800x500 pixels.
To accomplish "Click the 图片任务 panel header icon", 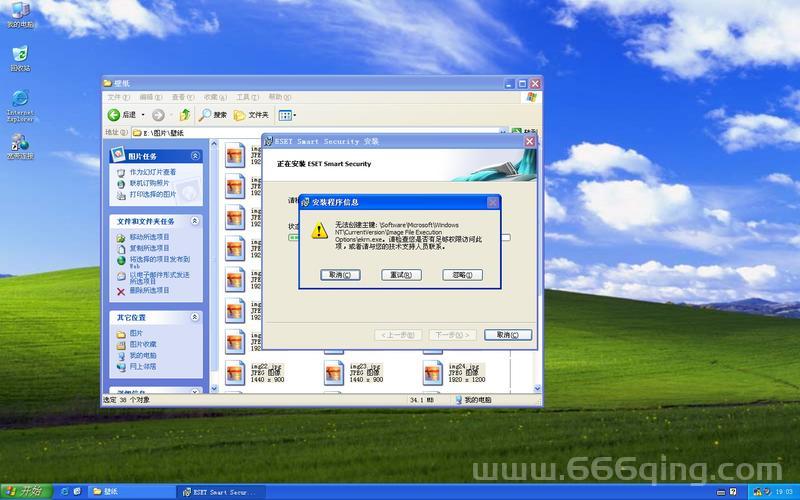I will (118, 153).
